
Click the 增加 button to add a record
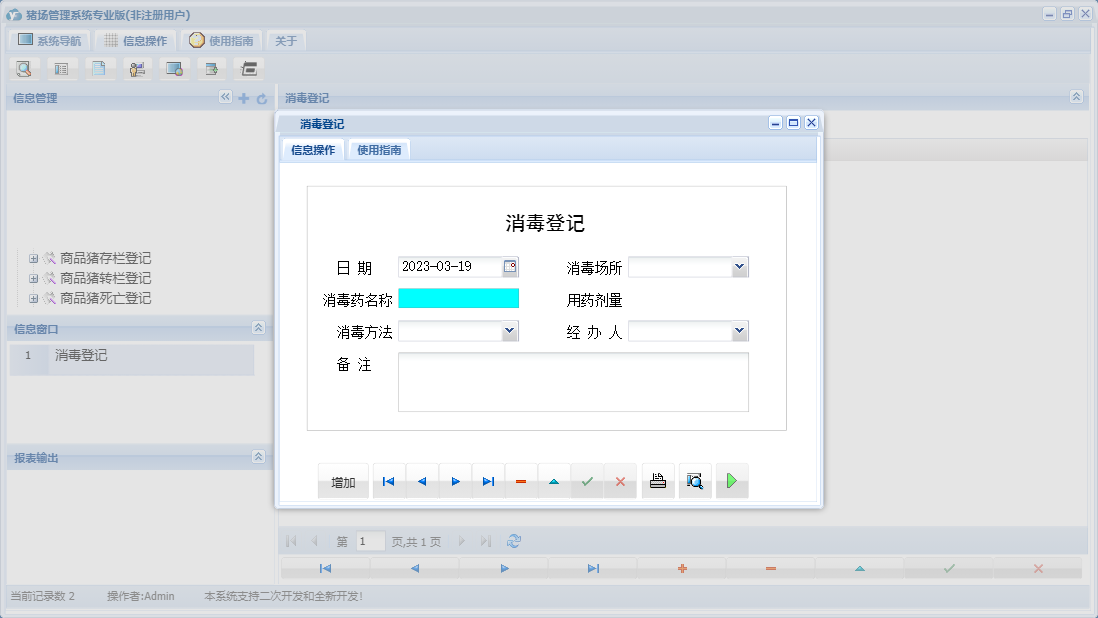coord(343,481)
